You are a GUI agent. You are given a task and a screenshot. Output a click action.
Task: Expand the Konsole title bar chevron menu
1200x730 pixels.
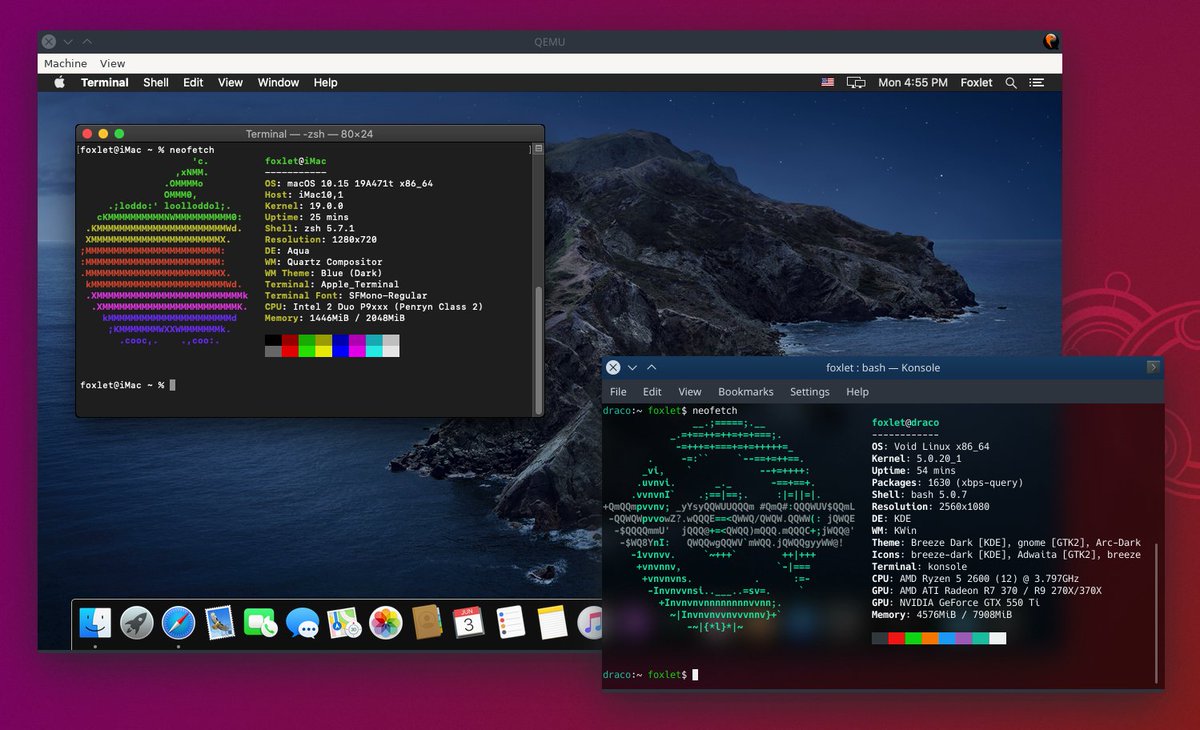click(x=631, y=367)
